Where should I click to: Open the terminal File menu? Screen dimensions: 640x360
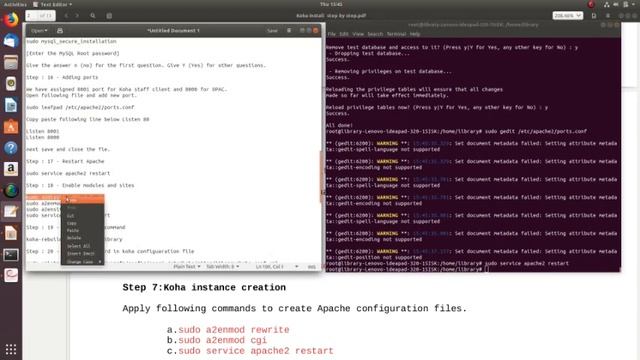331,34
